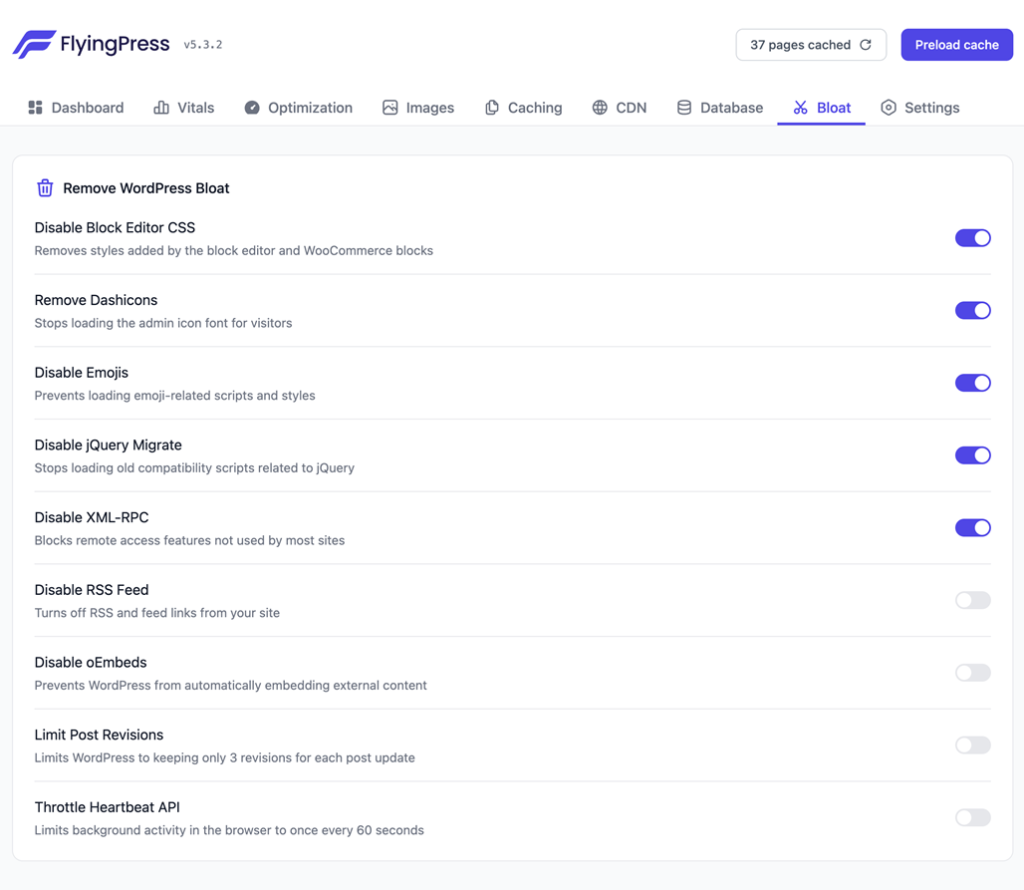The width and height of the screenshot is (1024, 890).
Task: Enable the Disable RSS Feed toggle
Action: (x=972, y=600)
